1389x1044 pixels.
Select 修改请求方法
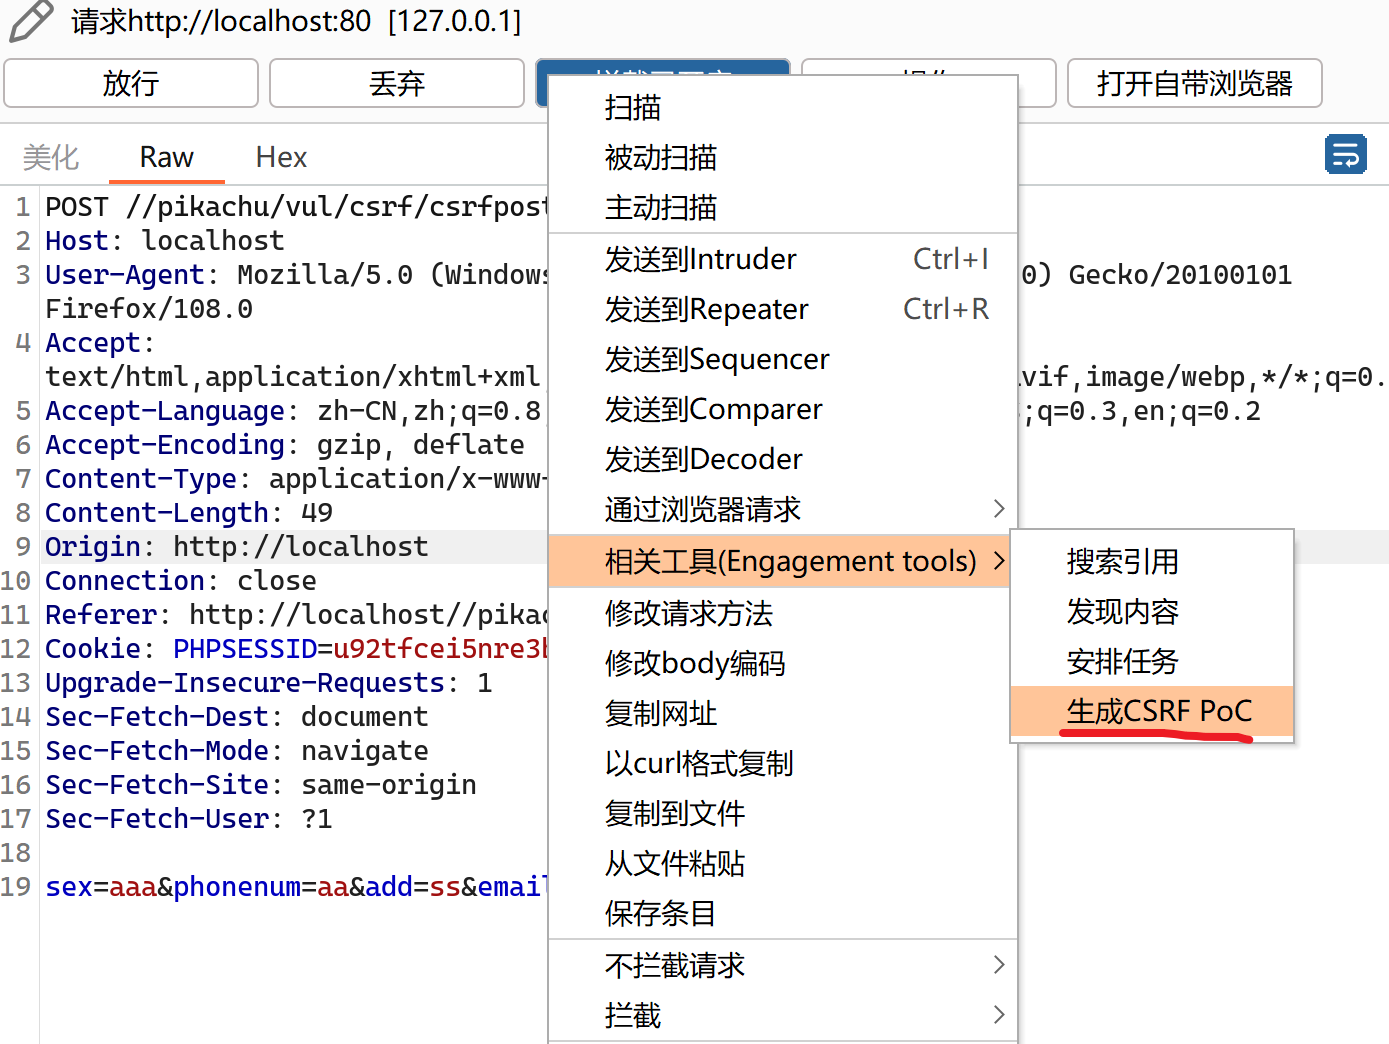[x=783, y=613]
